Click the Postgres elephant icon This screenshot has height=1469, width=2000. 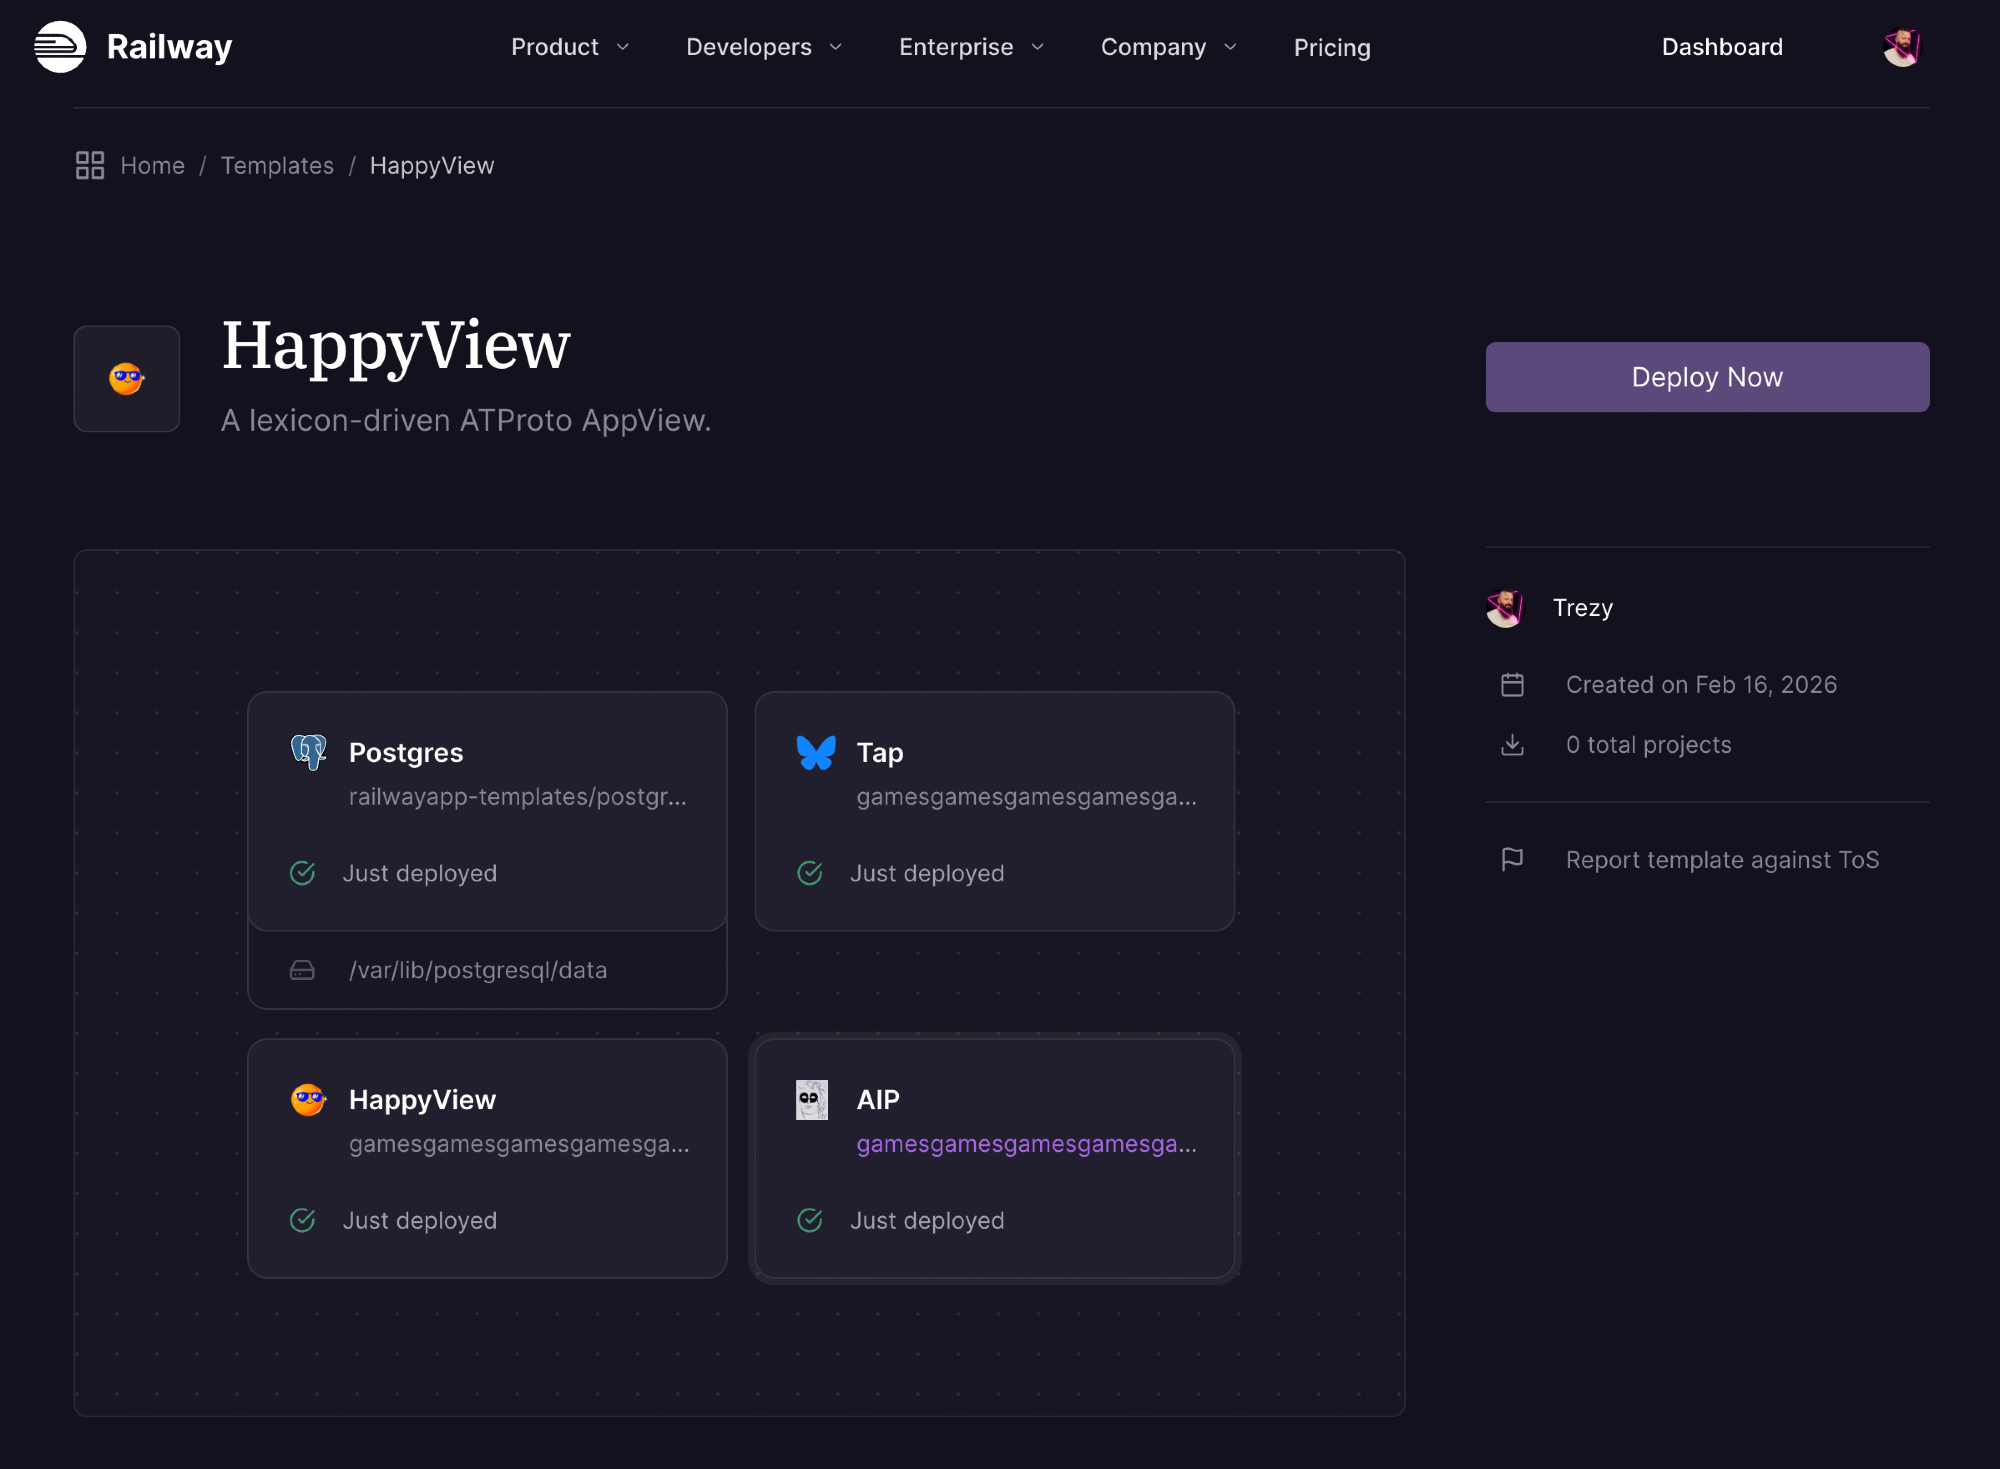[308, 752]
